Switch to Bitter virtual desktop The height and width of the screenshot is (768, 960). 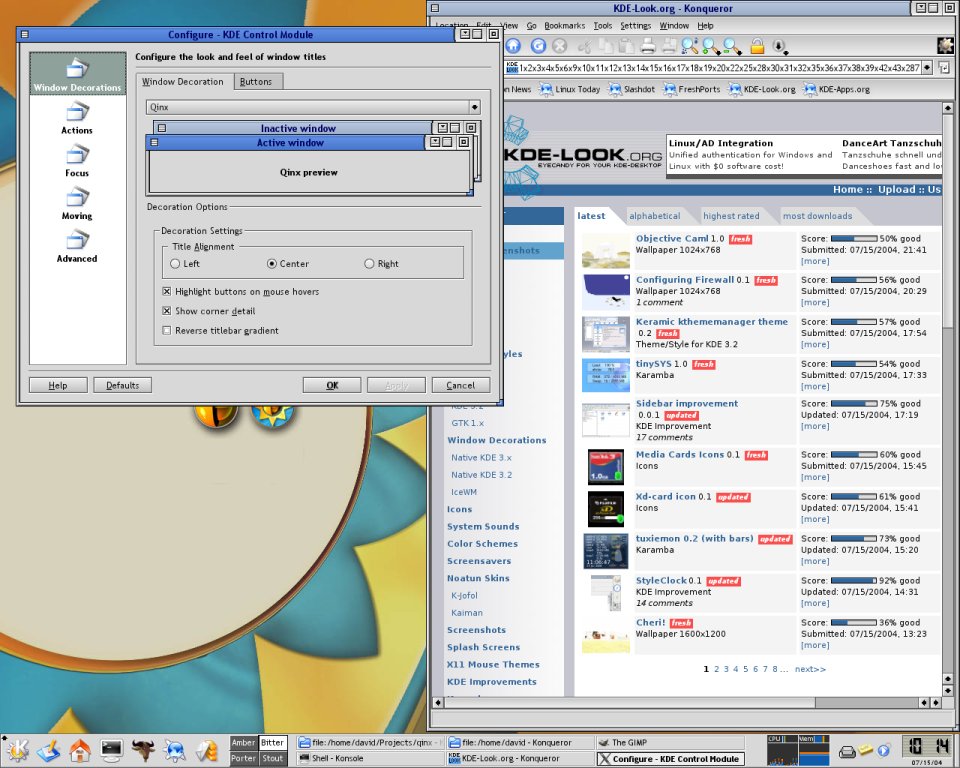pos(272,742)
